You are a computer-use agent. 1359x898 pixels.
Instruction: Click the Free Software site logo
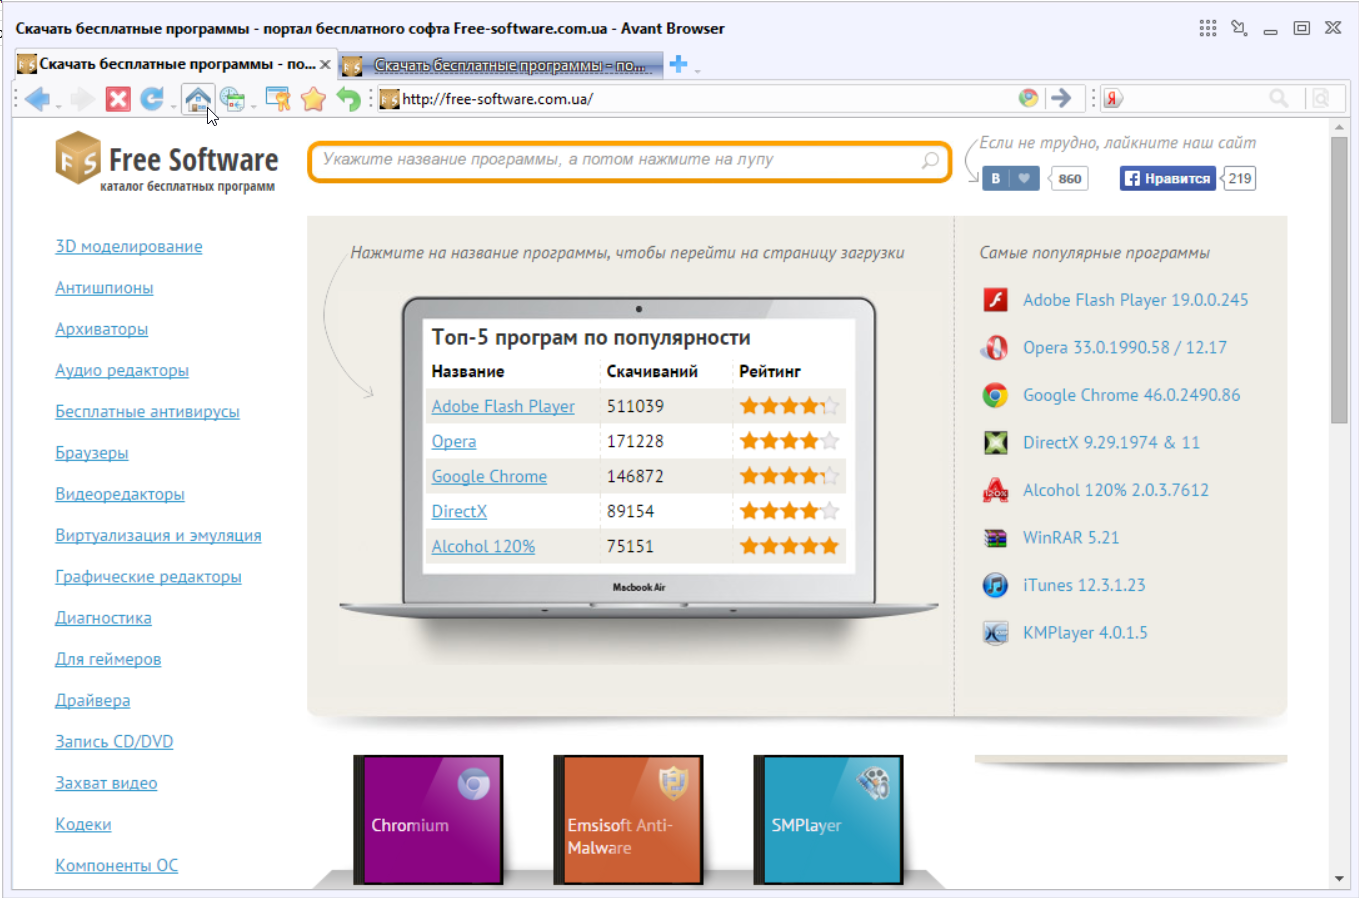click(167, 162)
